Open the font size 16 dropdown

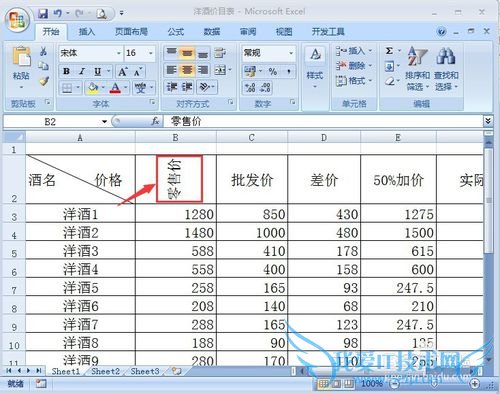coord(151,53)
